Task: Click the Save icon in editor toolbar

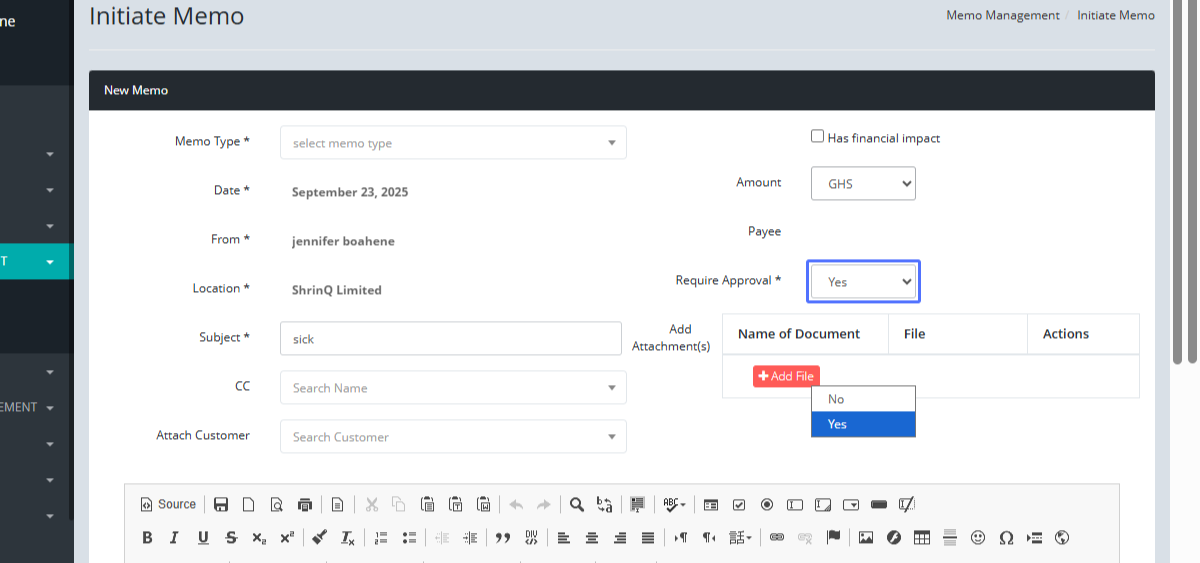Action: (221, 504)
